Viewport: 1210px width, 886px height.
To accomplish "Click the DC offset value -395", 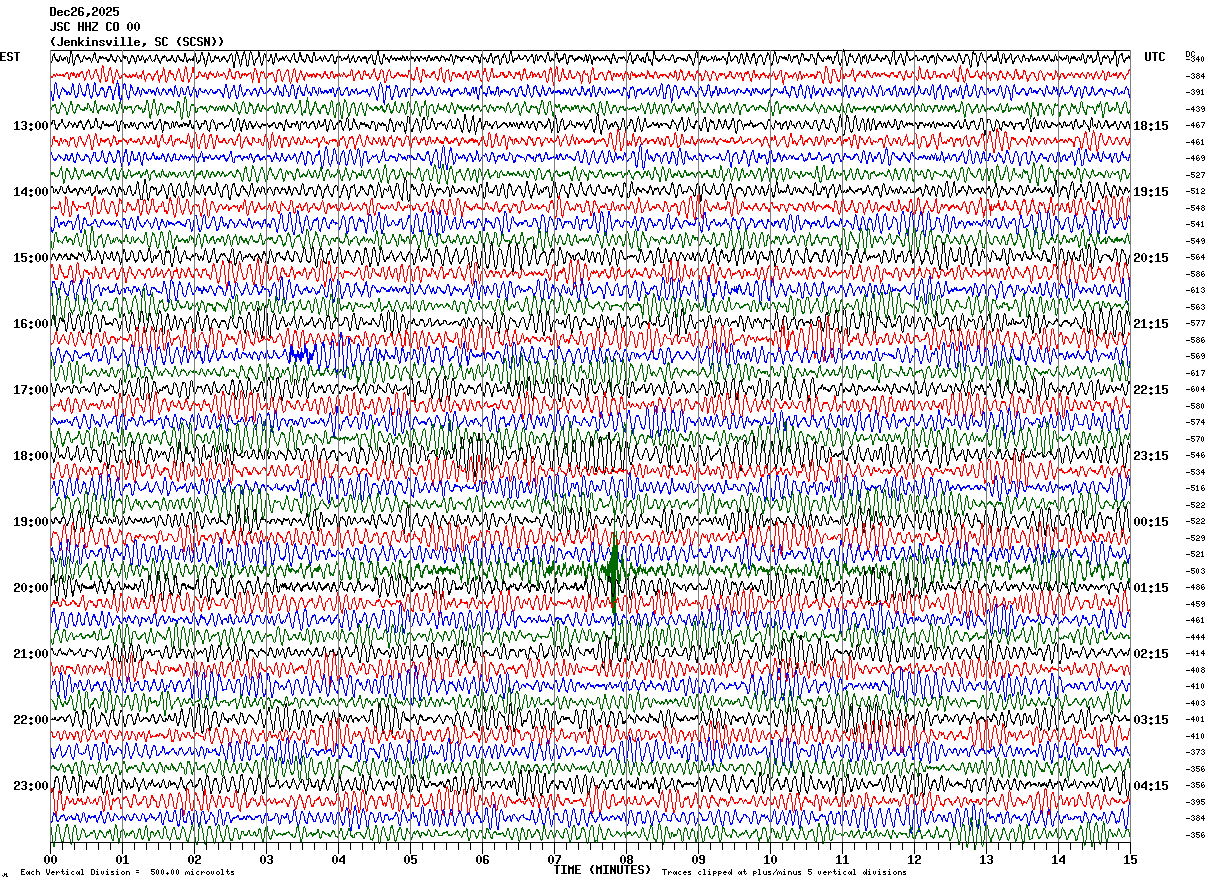I will (1195, 802).
